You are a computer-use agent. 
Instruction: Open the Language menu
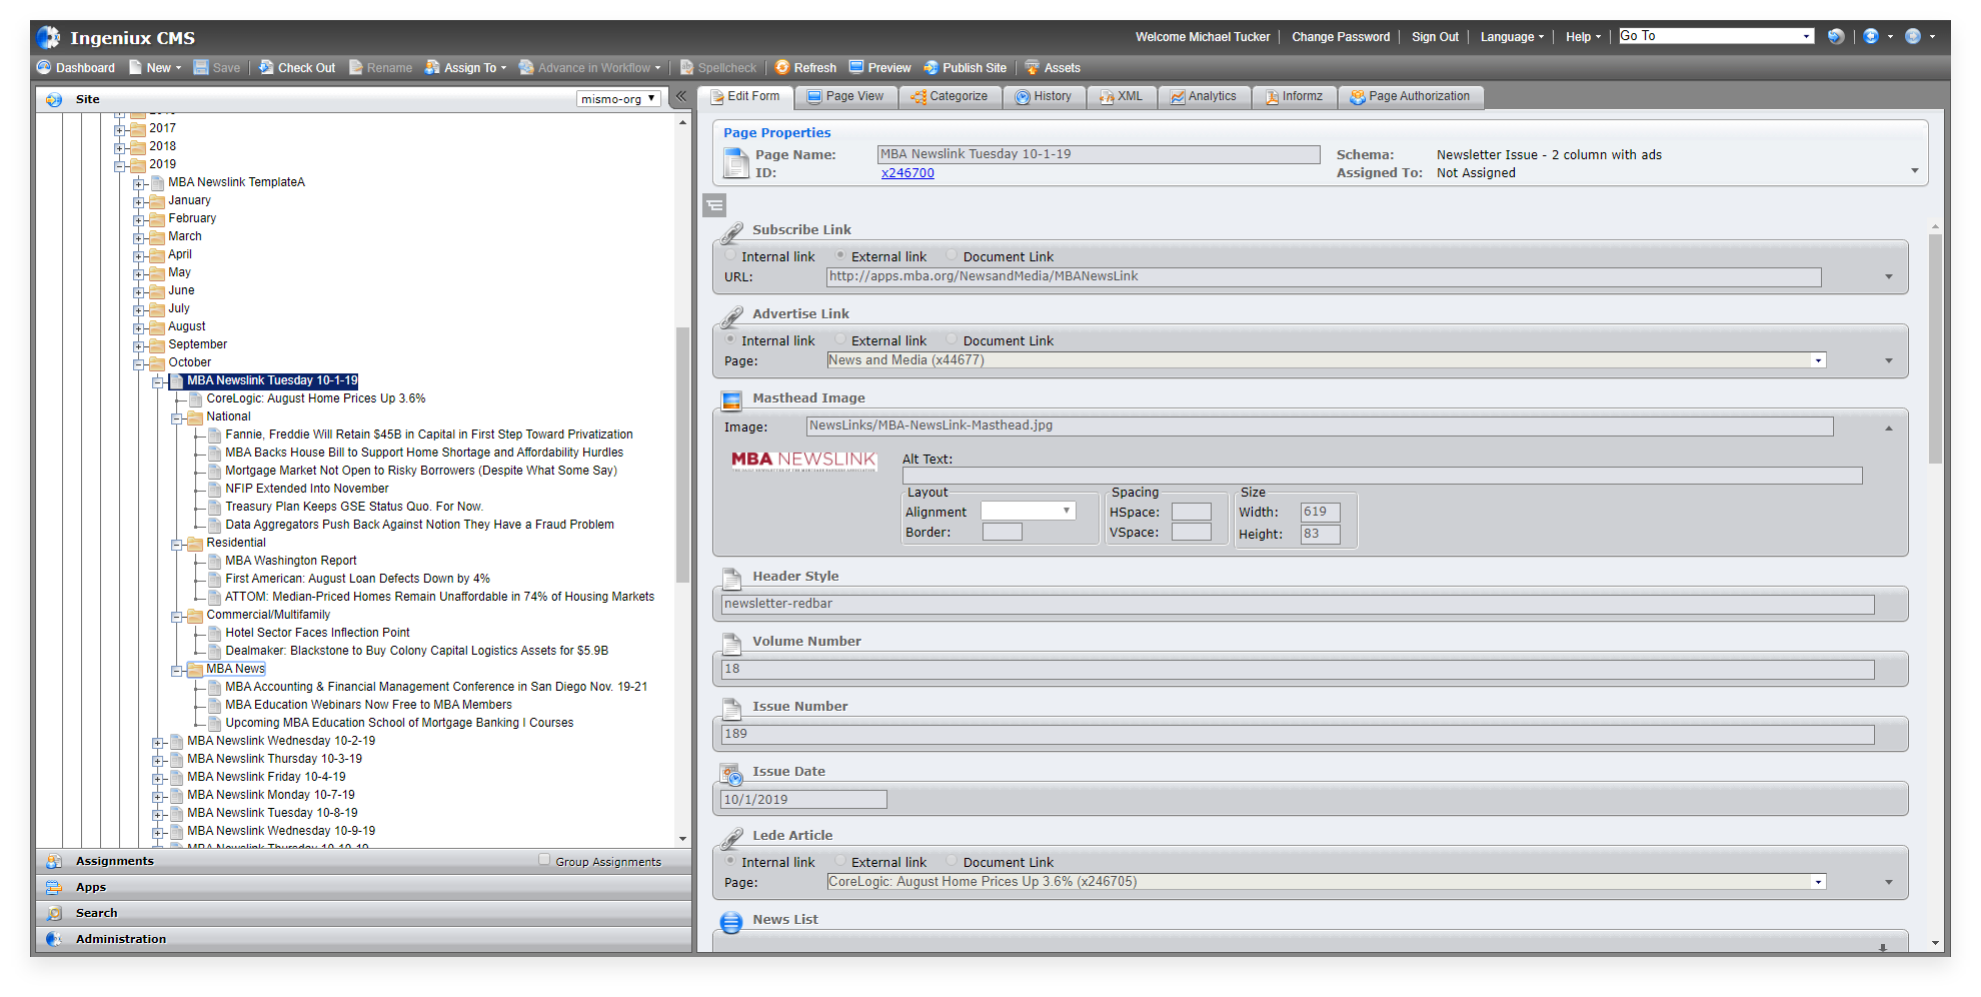click(x=1511, y=37)
